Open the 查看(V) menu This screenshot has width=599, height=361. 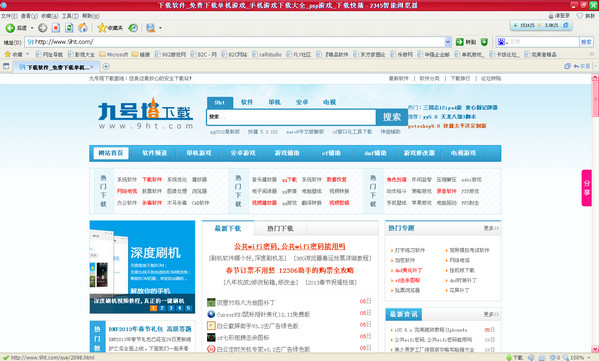[x=29, y=16]
